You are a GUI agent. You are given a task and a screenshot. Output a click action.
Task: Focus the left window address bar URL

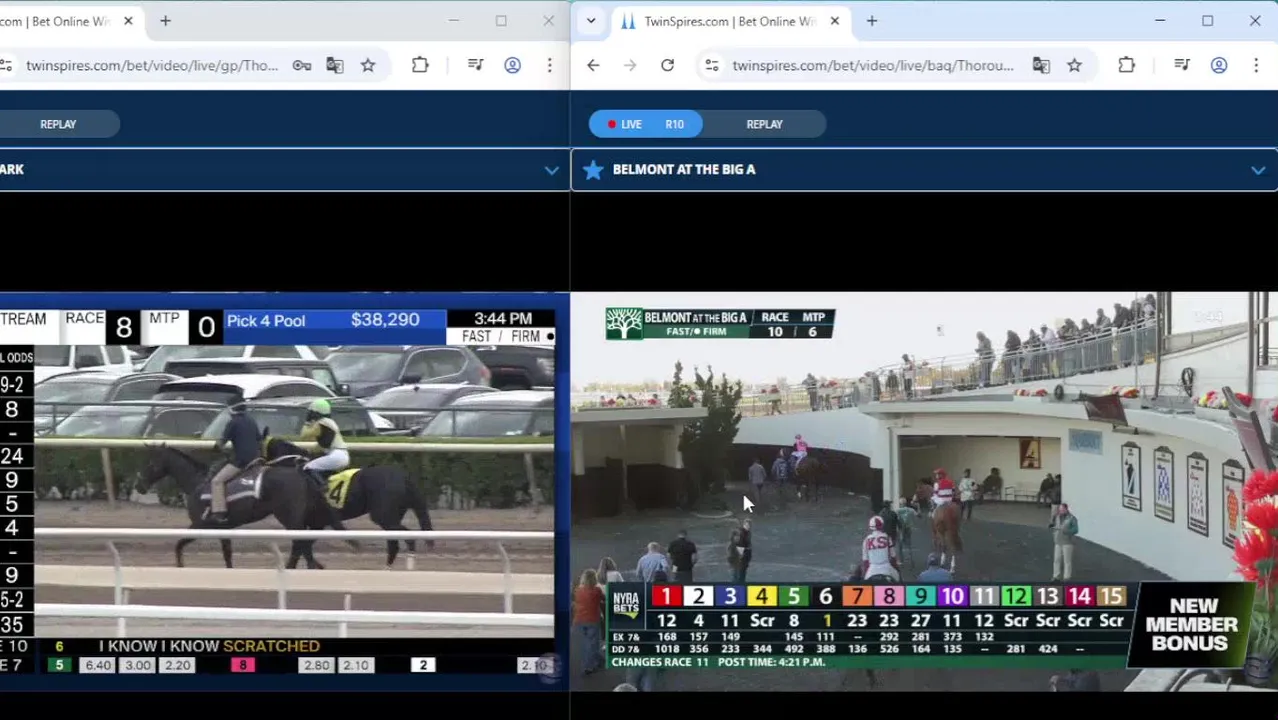(152, 65)
